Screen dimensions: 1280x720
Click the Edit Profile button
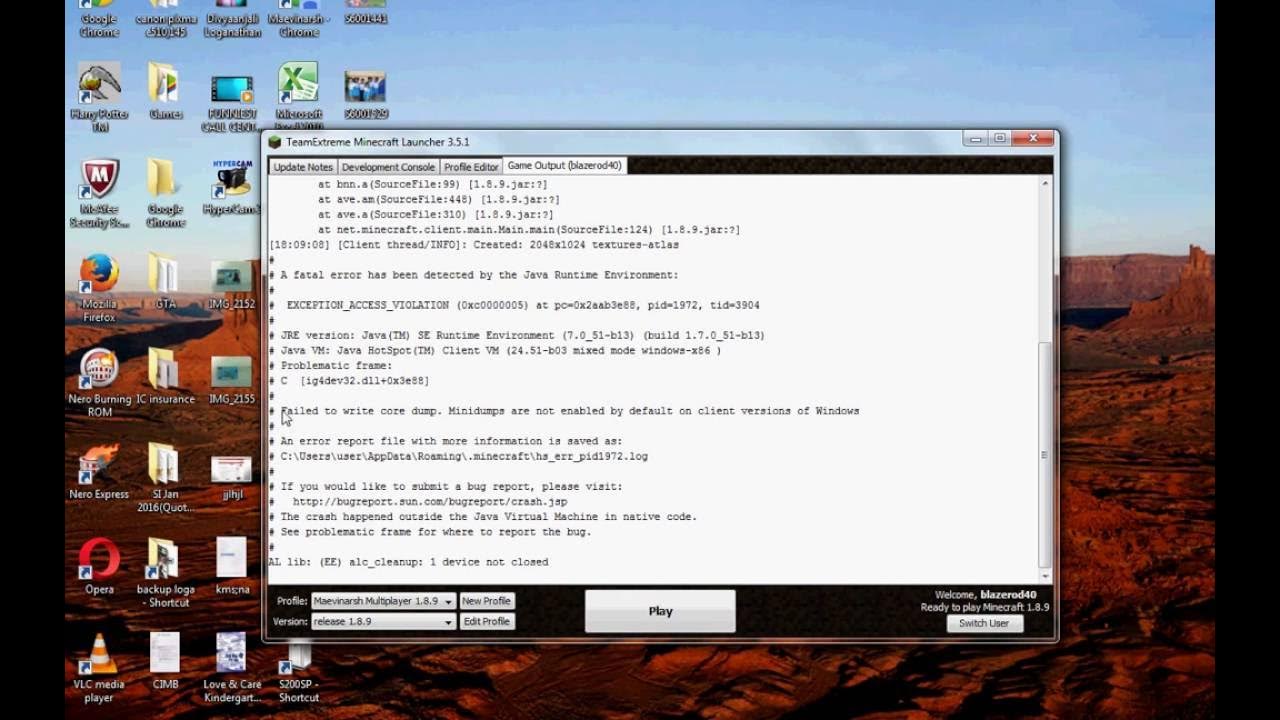click(x=486, y=621)
